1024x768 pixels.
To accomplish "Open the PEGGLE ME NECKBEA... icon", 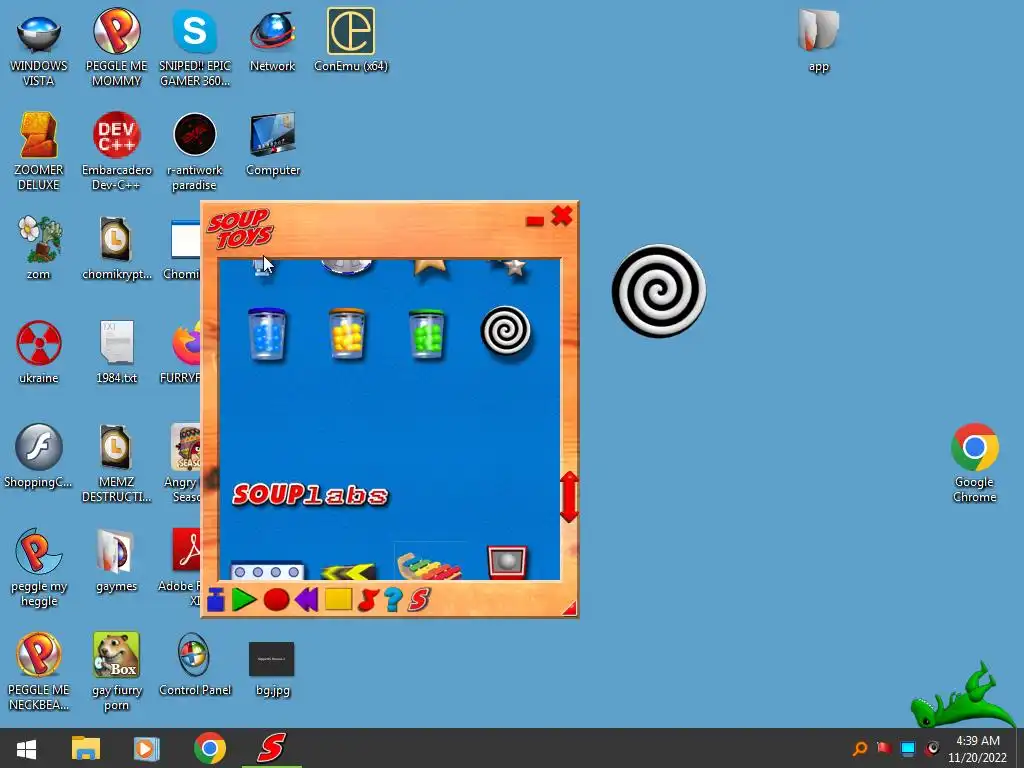I will click(x=39, y=671).
